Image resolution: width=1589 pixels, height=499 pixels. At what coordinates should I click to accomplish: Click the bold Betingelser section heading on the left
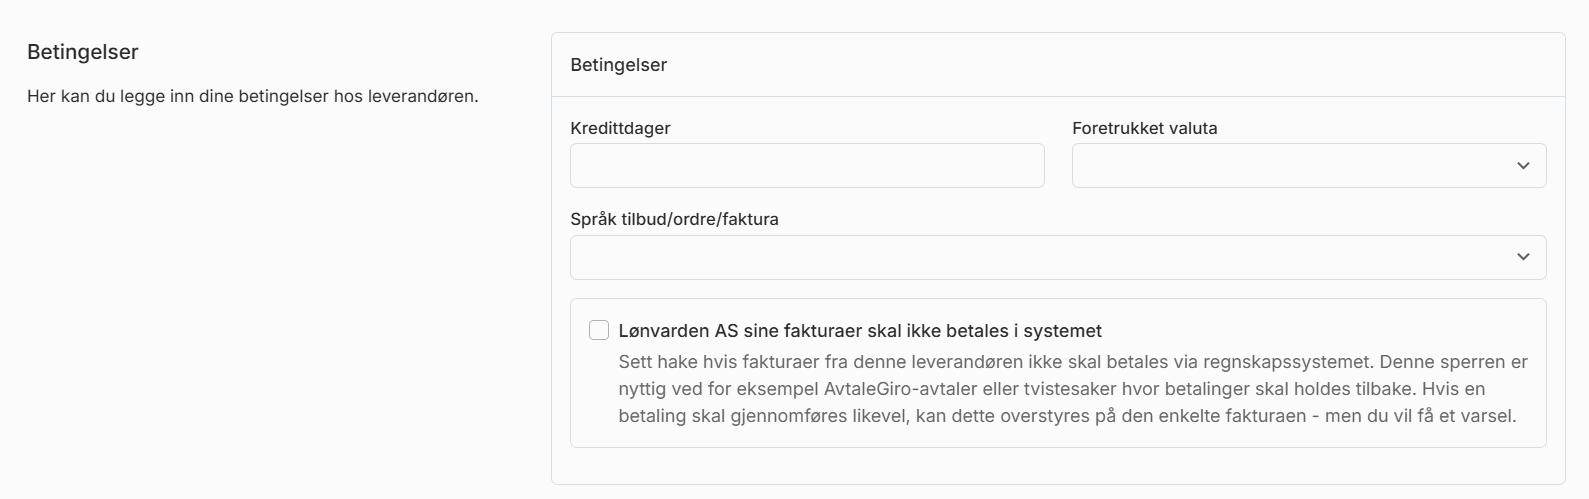click(x=83, y=52)
